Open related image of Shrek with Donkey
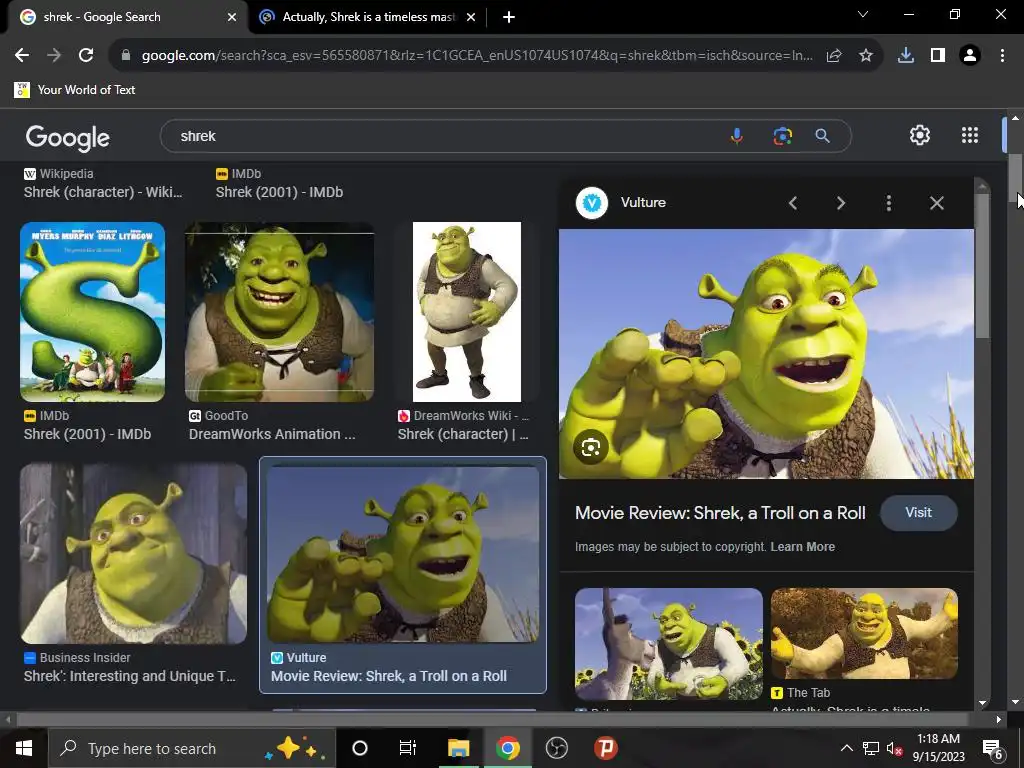 click(668, 643)
